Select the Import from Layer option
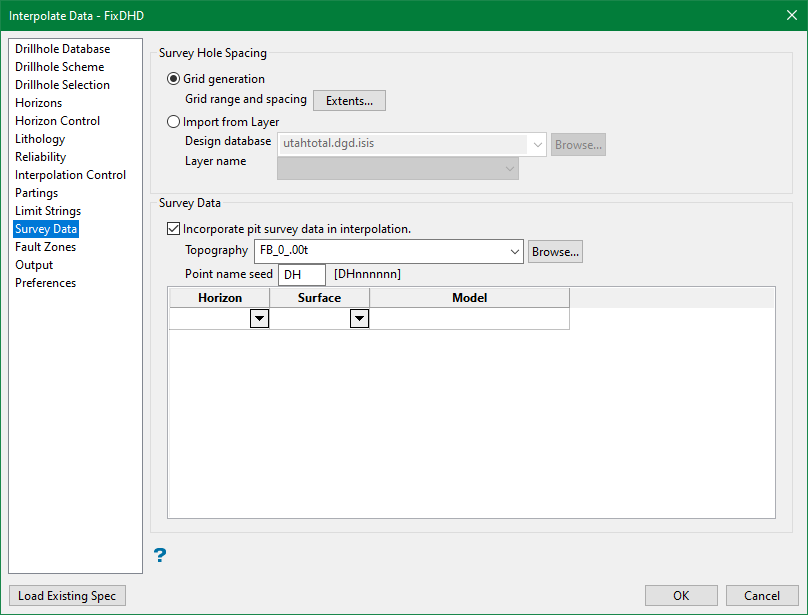808x615 pixels. coord(174,122)
